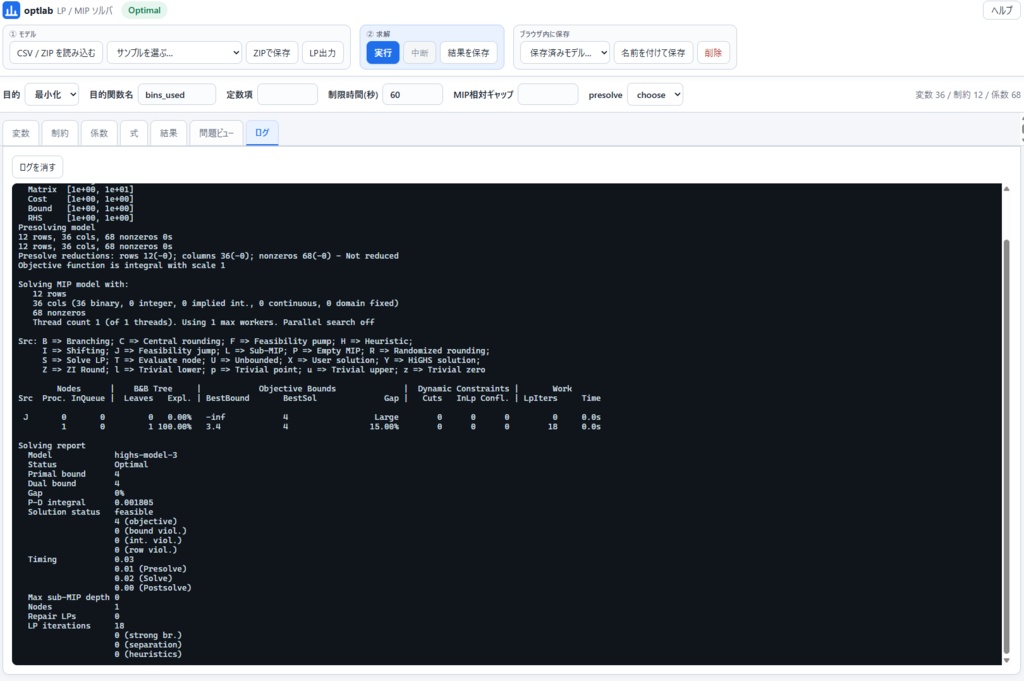1024x681 pixels.
Task: Click the ZIPで保存 button
Action: (272, 53)
